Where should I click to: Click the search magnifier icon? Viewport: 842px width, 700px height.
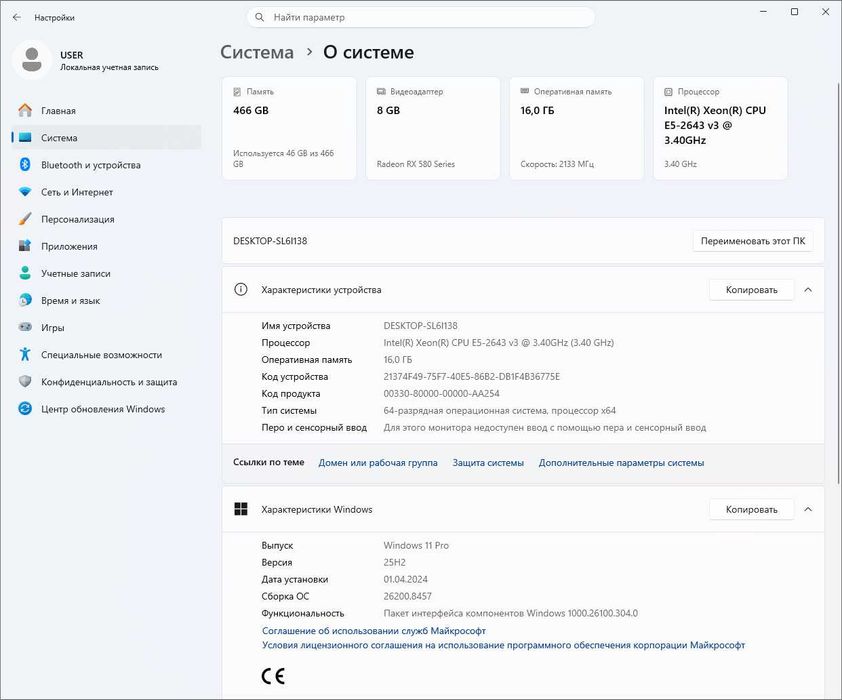click(x=259, y=17)
